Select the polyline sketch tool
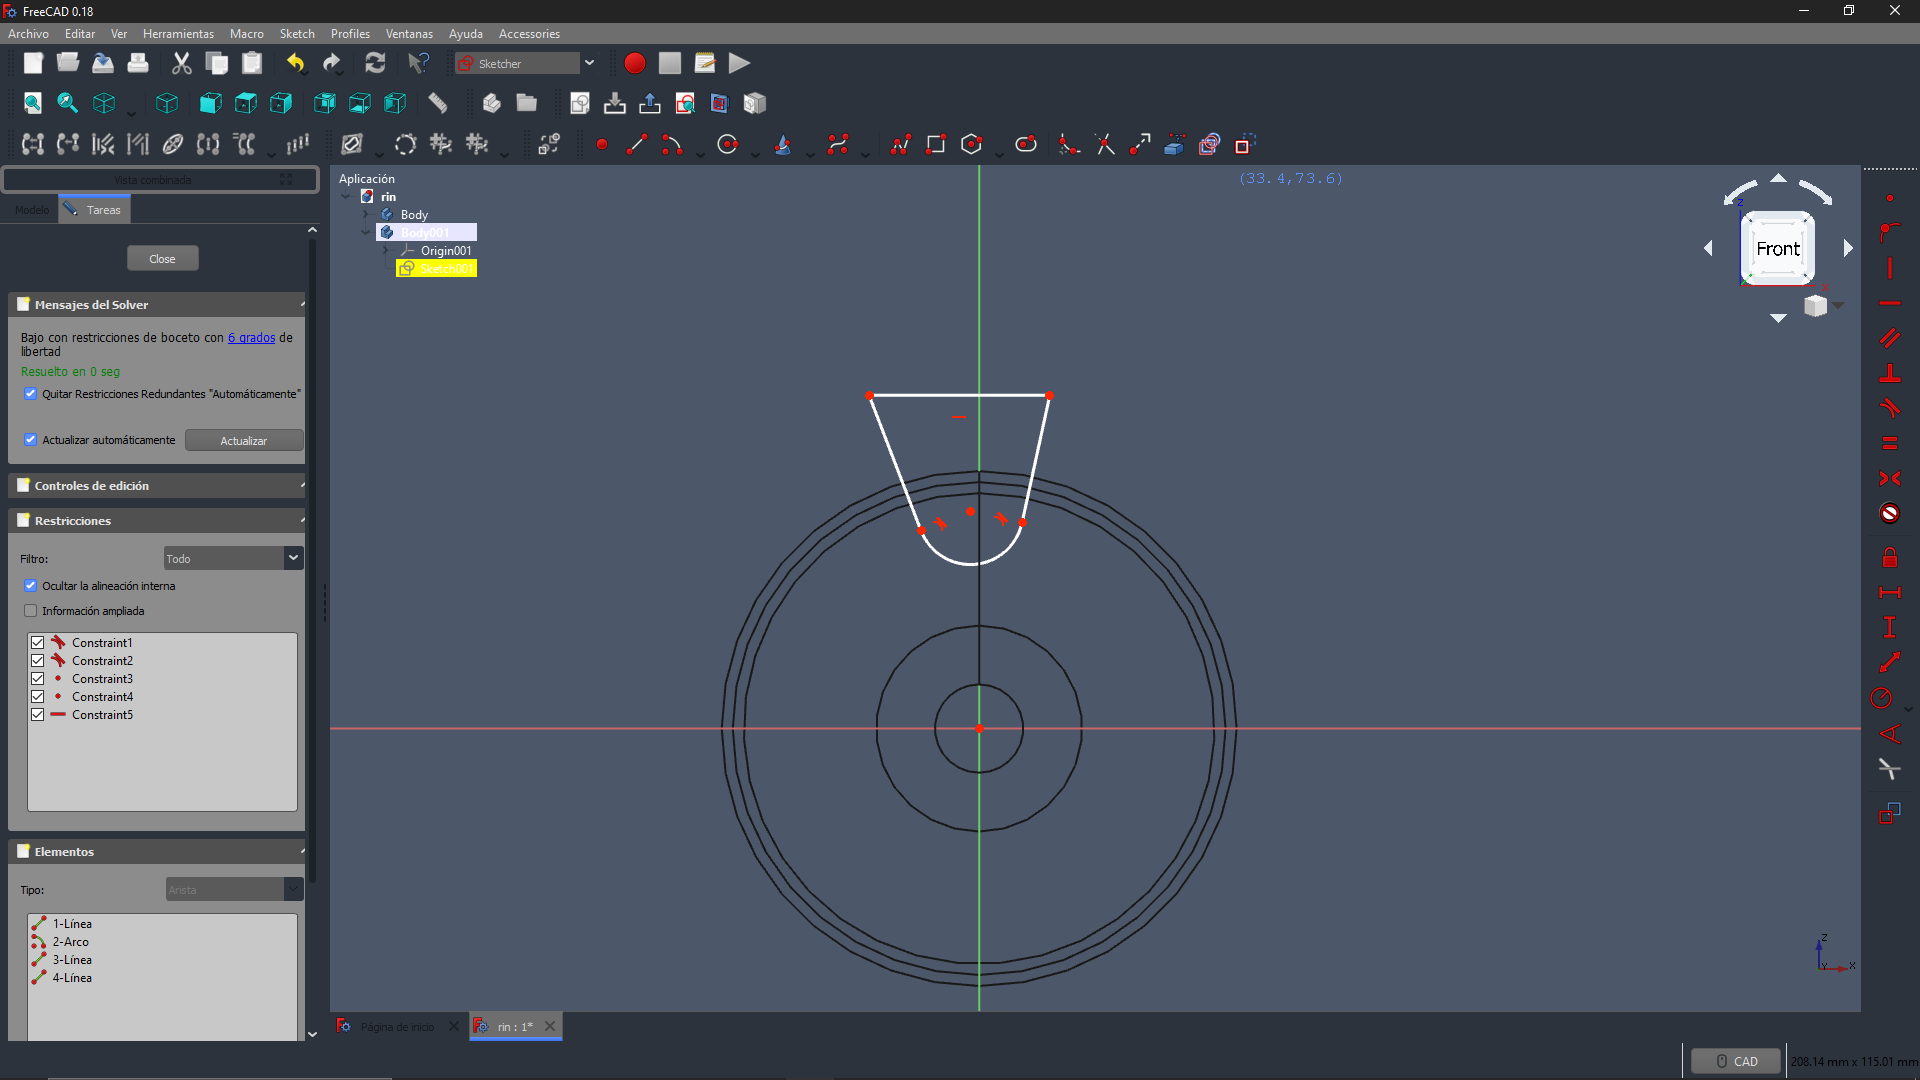 [x=900, y=144]
